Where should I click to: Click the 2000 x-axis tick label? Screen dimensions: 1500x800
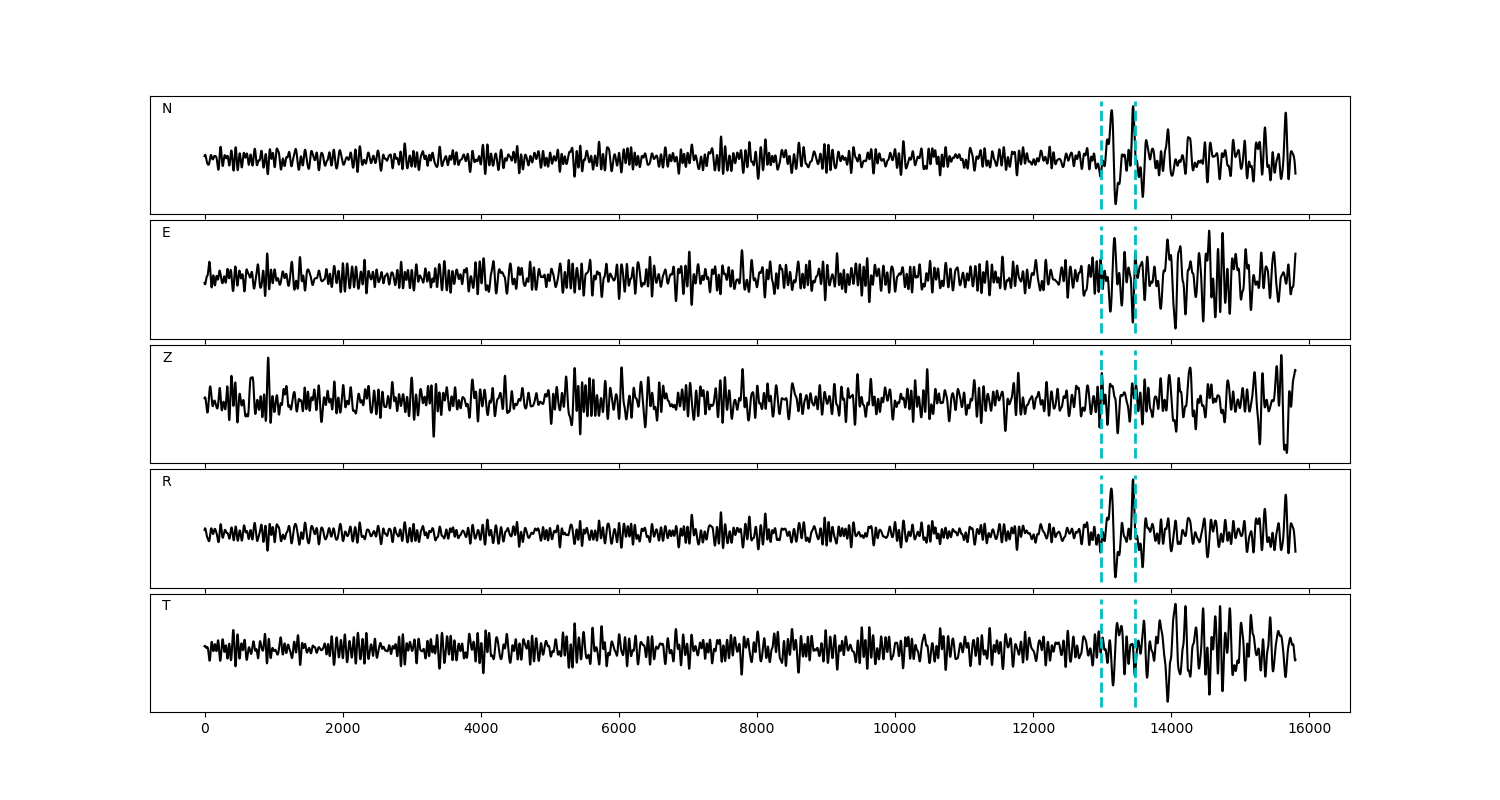(x=343, y=730)
